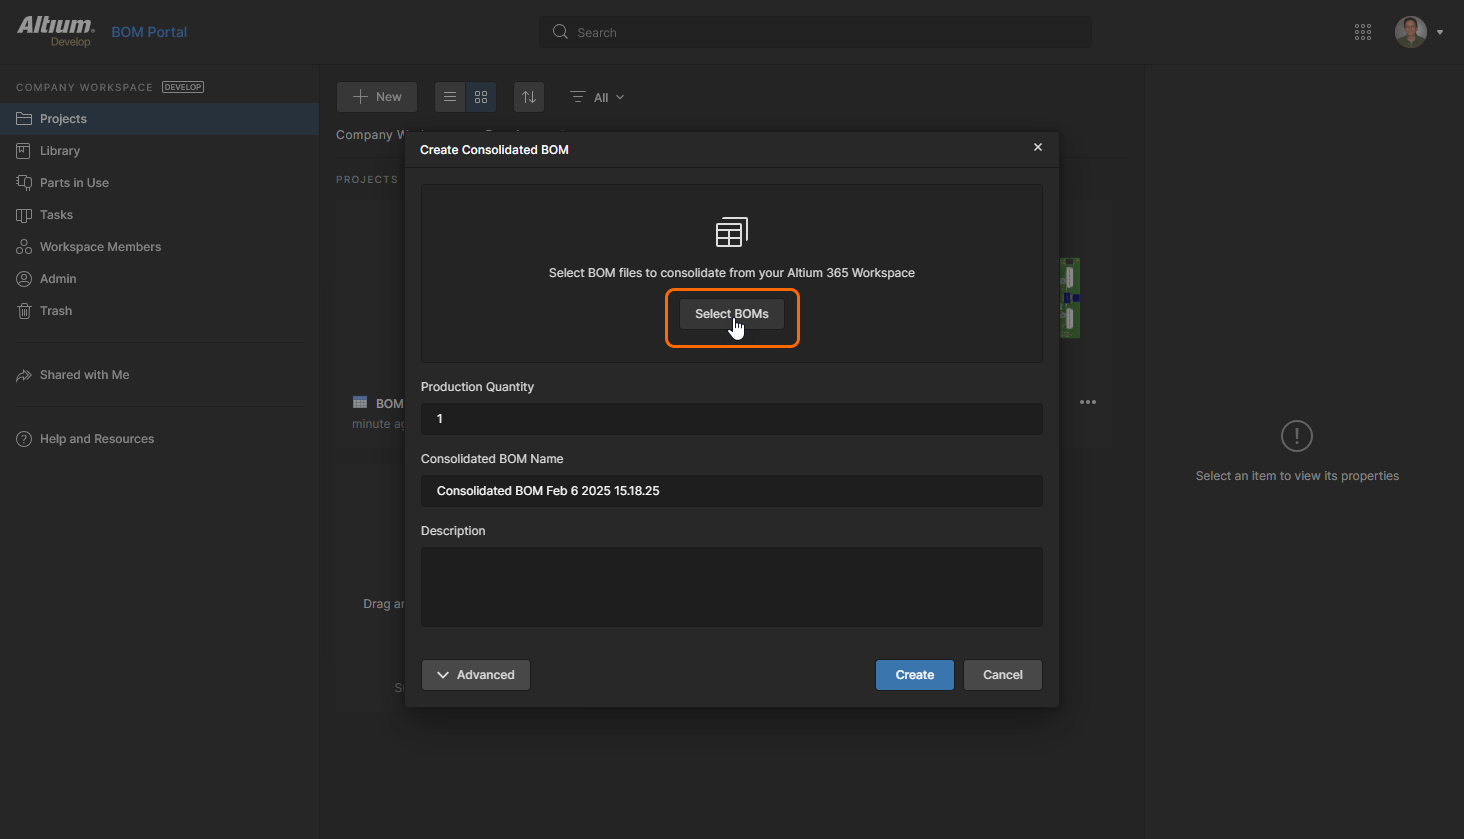Open the Projects section in sidebar
This screenshot has width=1464, height=839.
click(160, 119)
